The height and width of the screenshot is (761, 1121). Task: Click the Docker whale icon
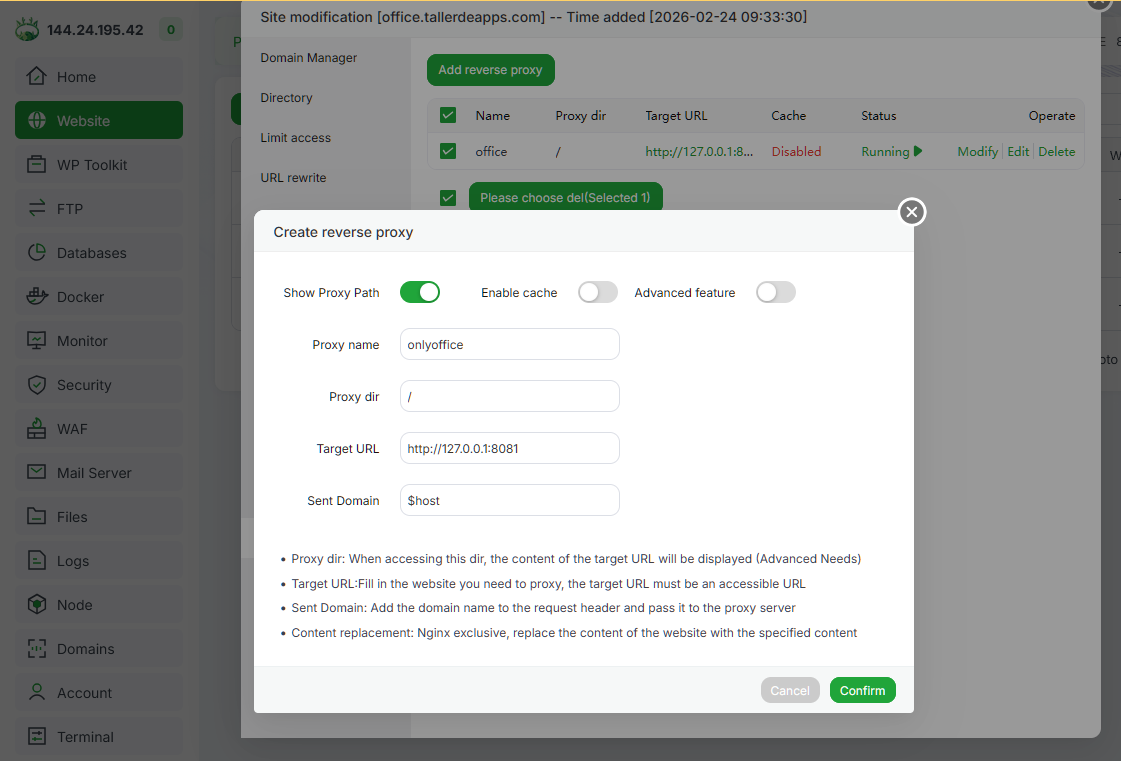pos(37,297)
